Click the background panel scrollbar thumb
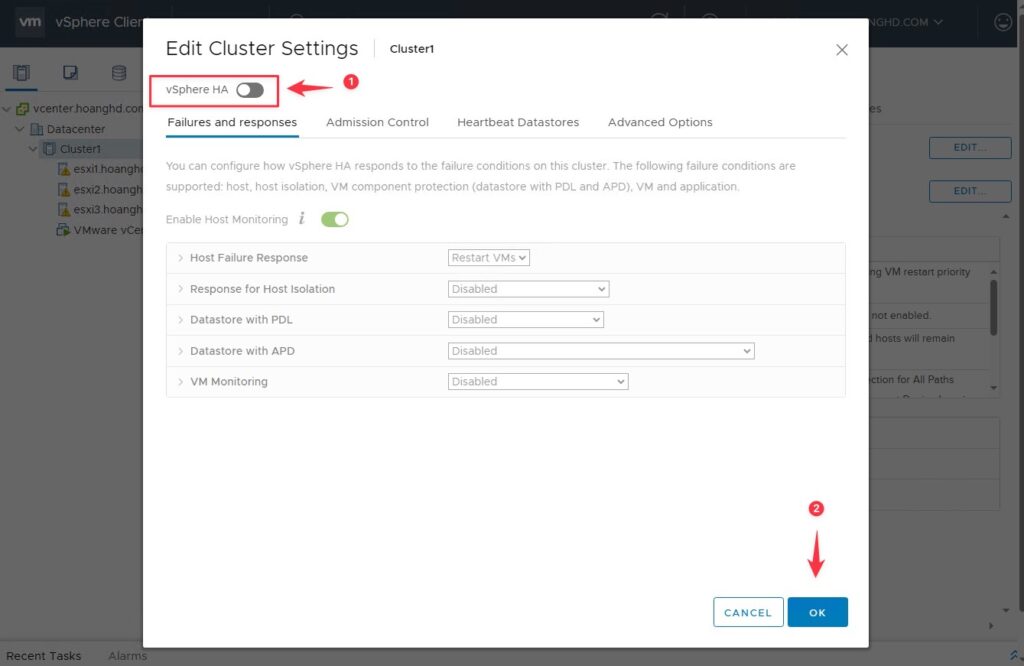The width and height of the screenshot is (1024, 666). 993,308
